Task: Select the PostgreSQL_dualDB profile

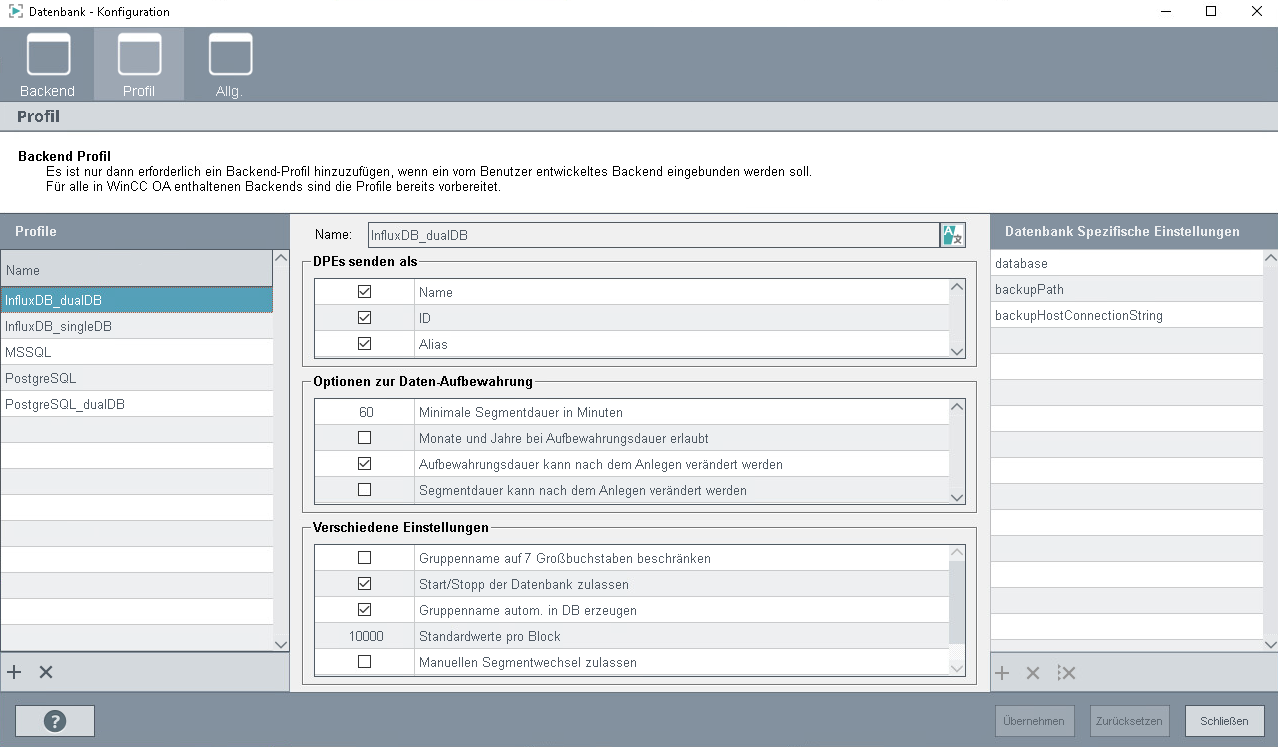Action: click(136, 404)
